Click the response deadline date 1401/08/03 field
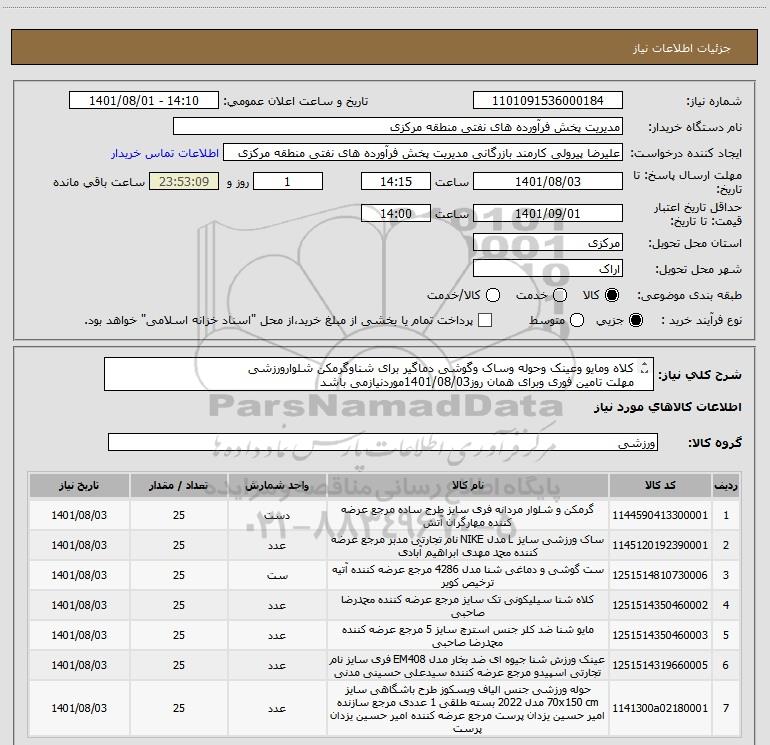The image size is (770, 745). [x=546, y=184]
